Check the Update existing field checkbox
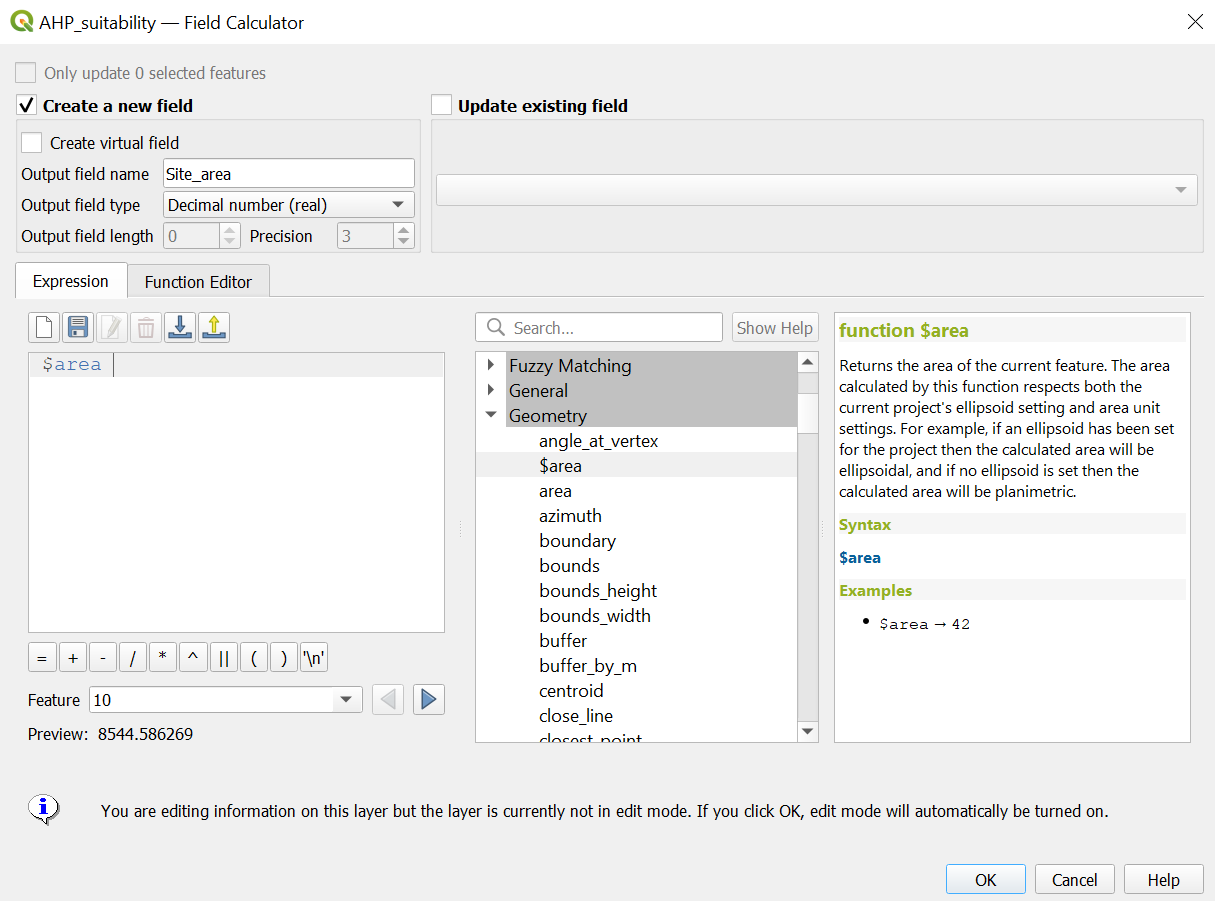This screenshot has height=901, width=1215. [x=441, y=106]
